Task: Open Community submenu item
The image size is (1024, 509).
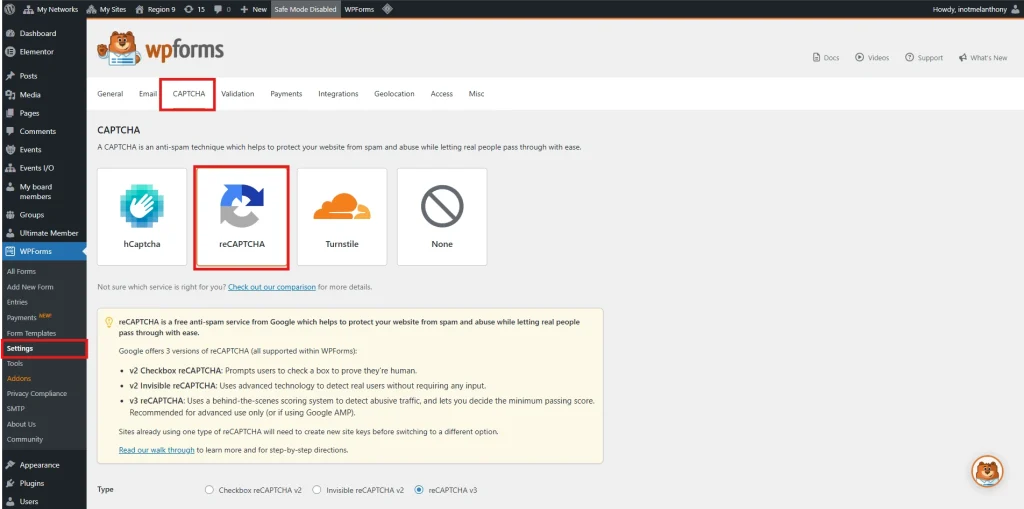Action: click(x=25, y=439)
